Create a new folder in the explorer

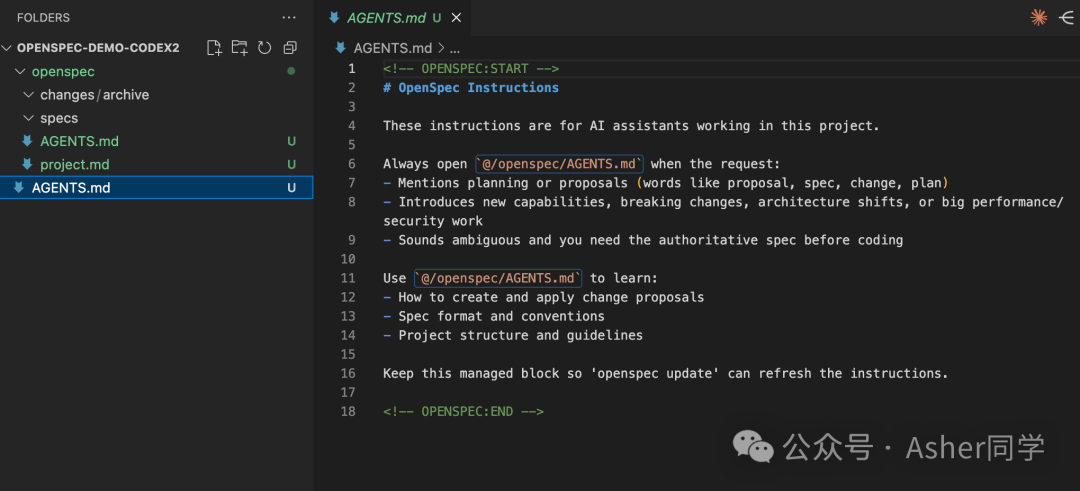click(x=240, y=48)
